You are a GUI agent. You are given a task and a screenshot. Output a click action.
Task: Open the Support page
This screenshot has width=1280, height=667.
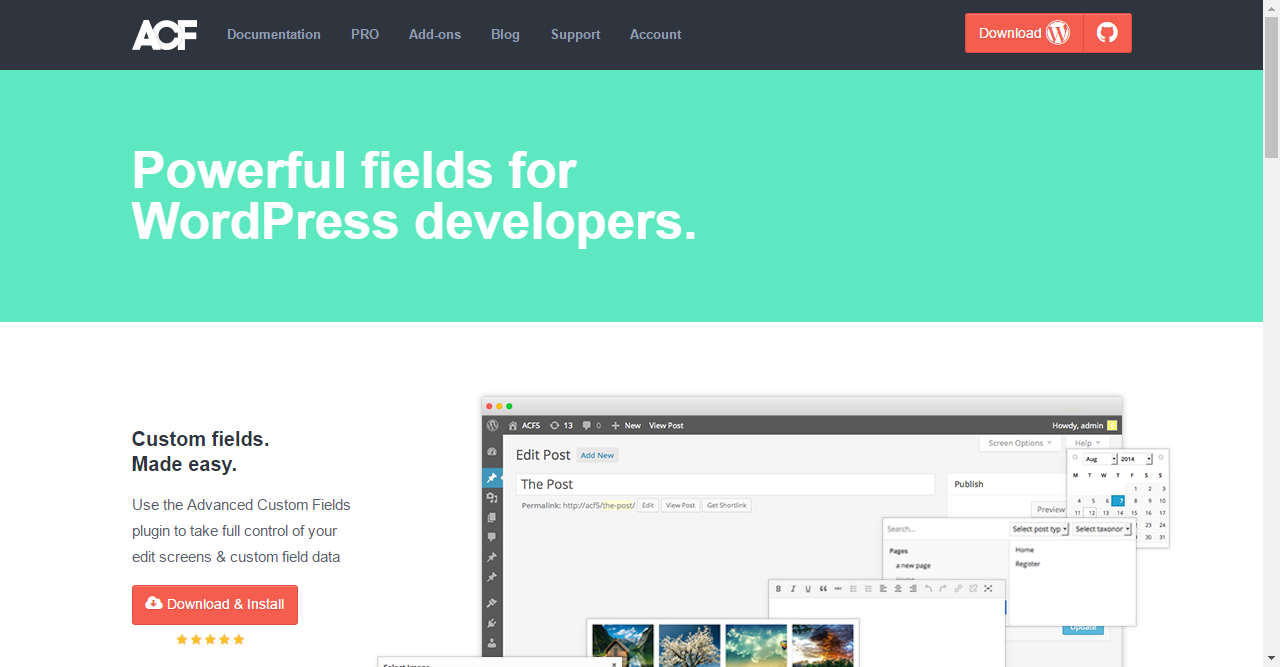(575, 34)
